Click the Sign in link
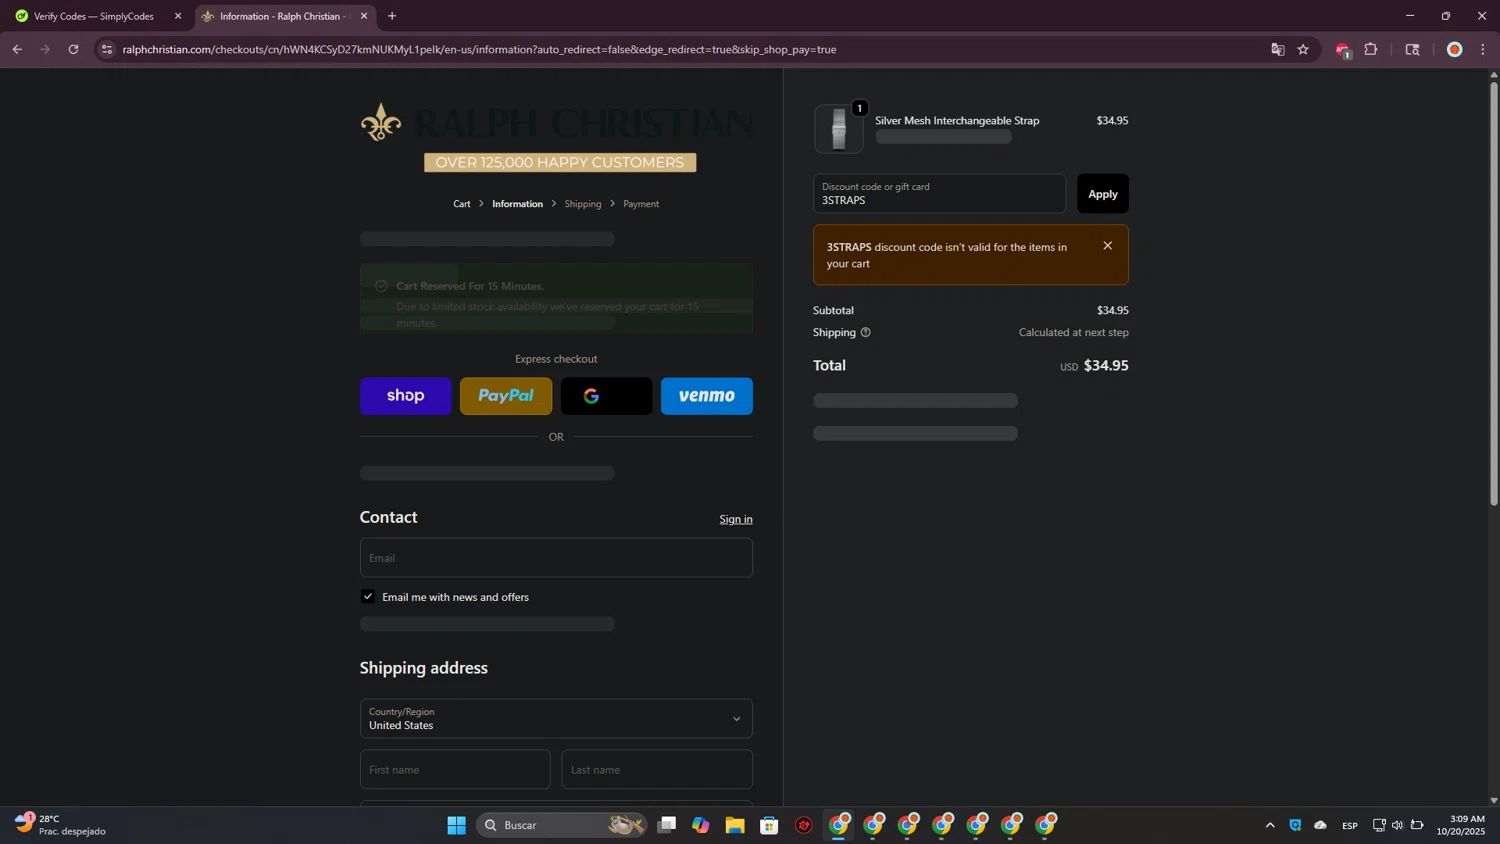Image resolution: width=1500 pixels, height=844 pixels. [736, 519]
